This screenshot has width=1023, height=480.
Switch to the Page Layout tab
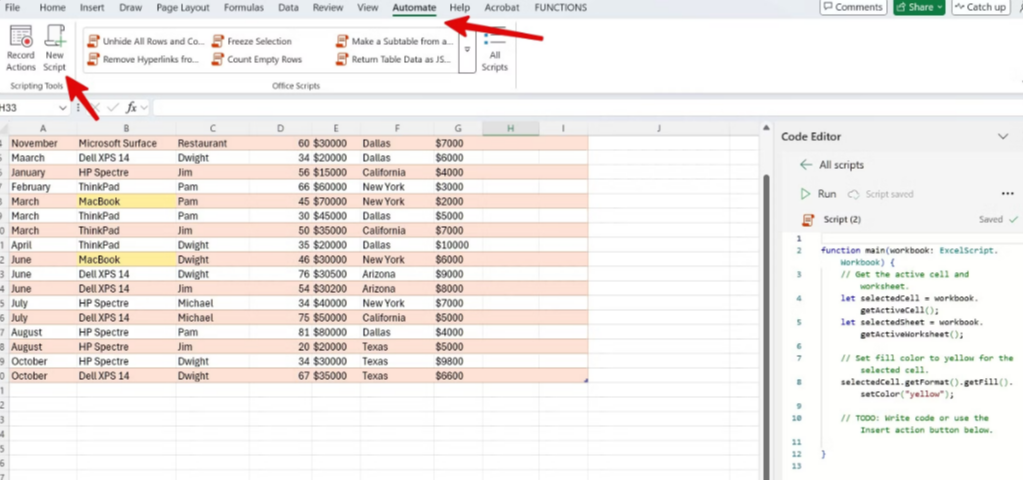coord(183,8)
